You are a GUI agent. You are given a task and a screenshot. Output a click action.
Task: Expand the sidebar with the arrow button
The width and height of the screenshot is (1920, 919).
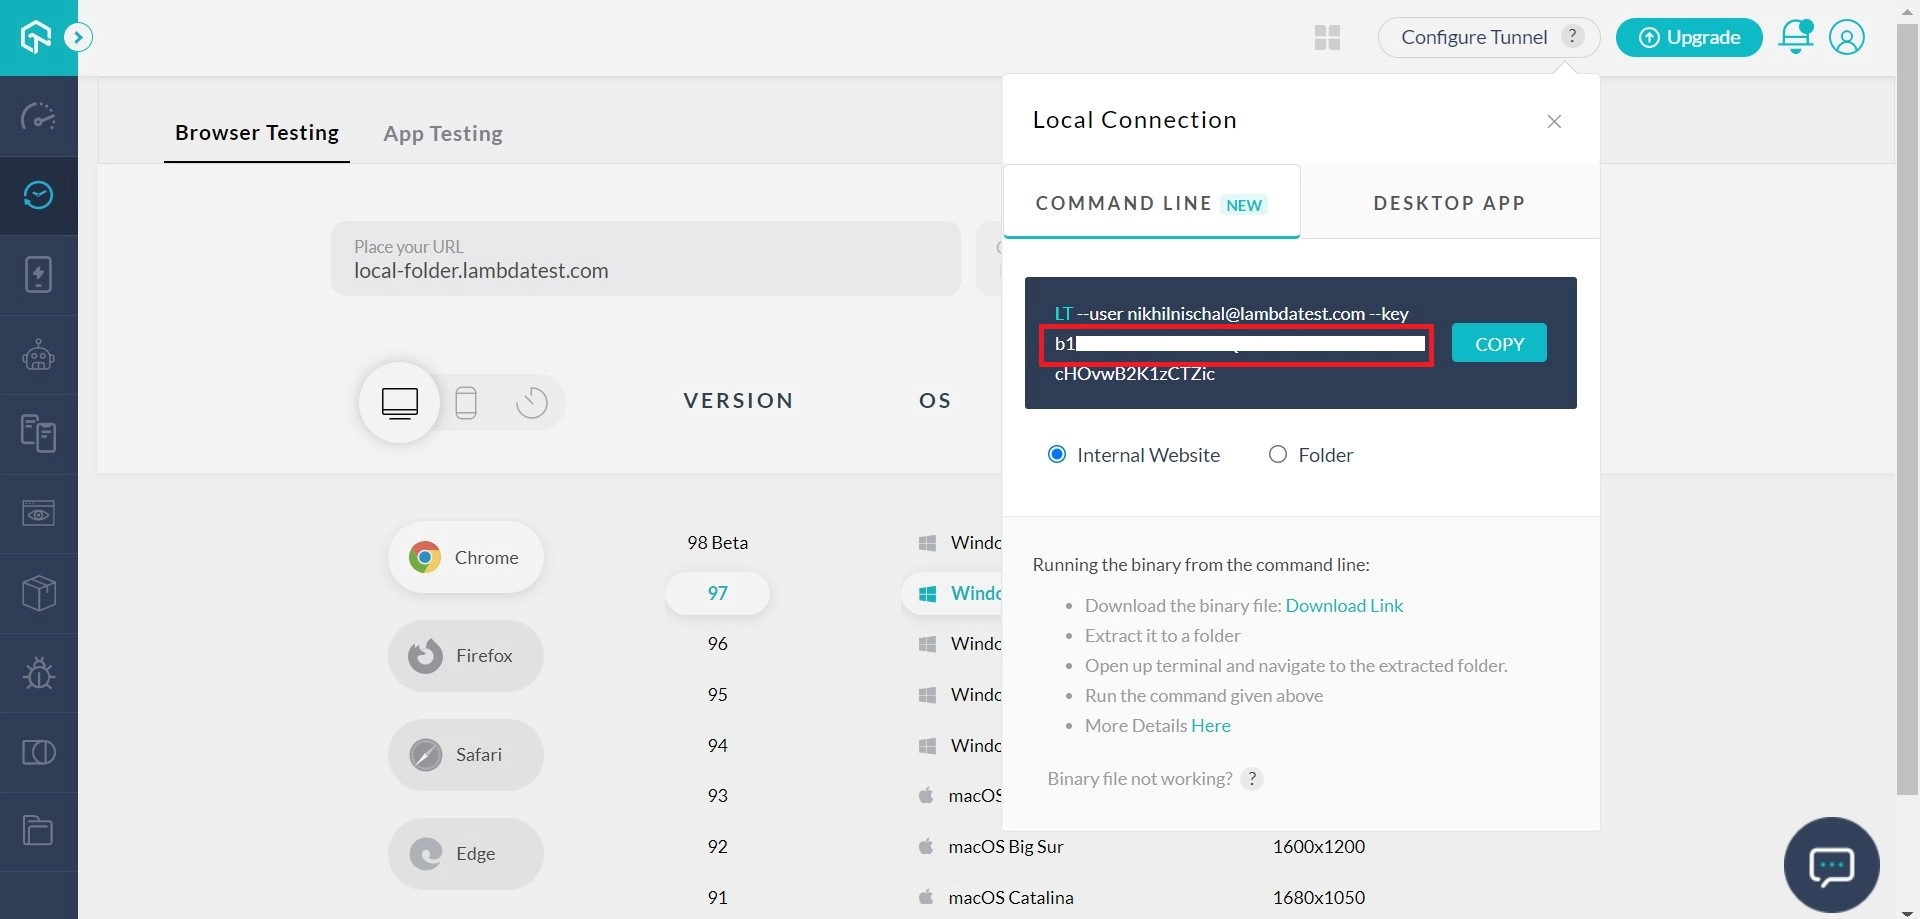coord(78,38)
